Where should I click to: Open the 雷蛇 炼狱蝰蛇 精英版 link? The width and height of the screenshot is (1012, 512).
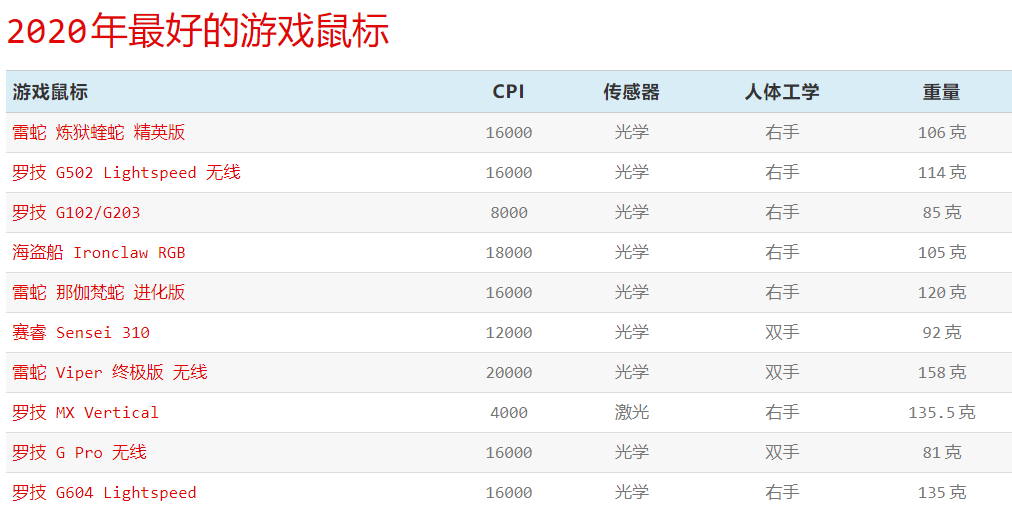tap(99, 132)
